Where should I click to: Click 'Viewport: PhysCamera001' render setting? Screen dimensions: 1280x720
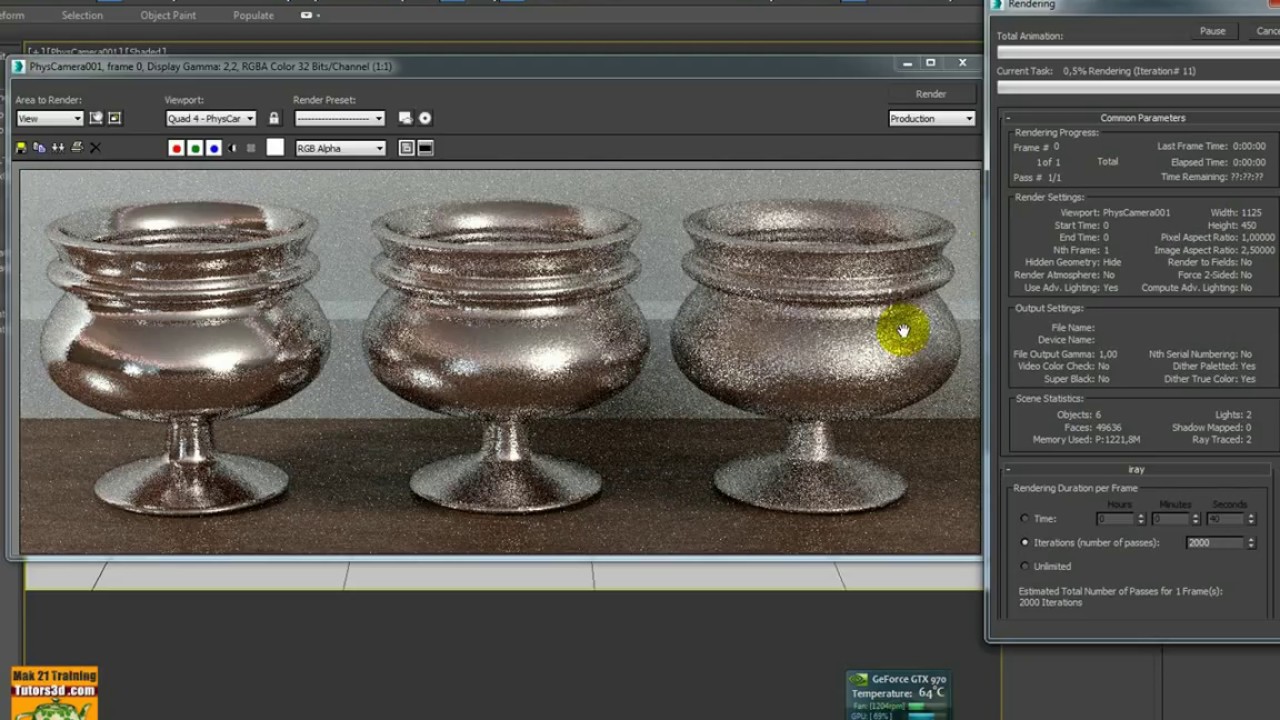pos(1115,213)
